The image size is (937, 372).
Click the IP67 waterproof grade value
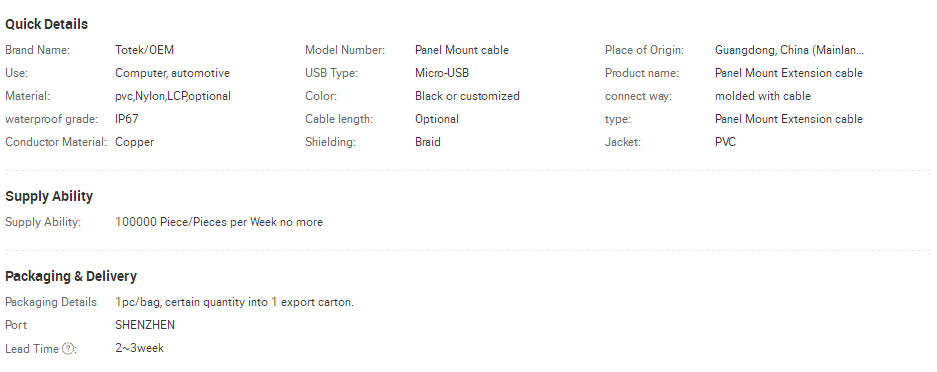tap(127, 119)
